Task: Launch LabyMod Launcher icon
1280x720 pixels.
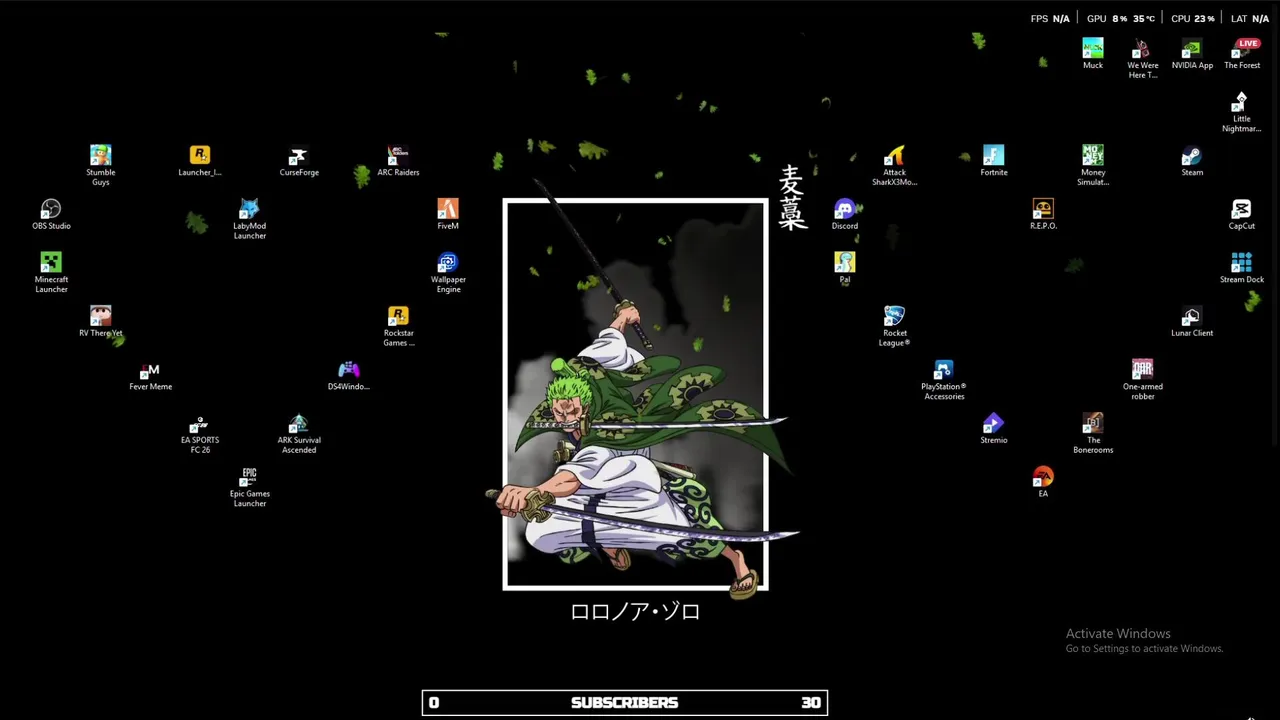Action: (249, 218)
